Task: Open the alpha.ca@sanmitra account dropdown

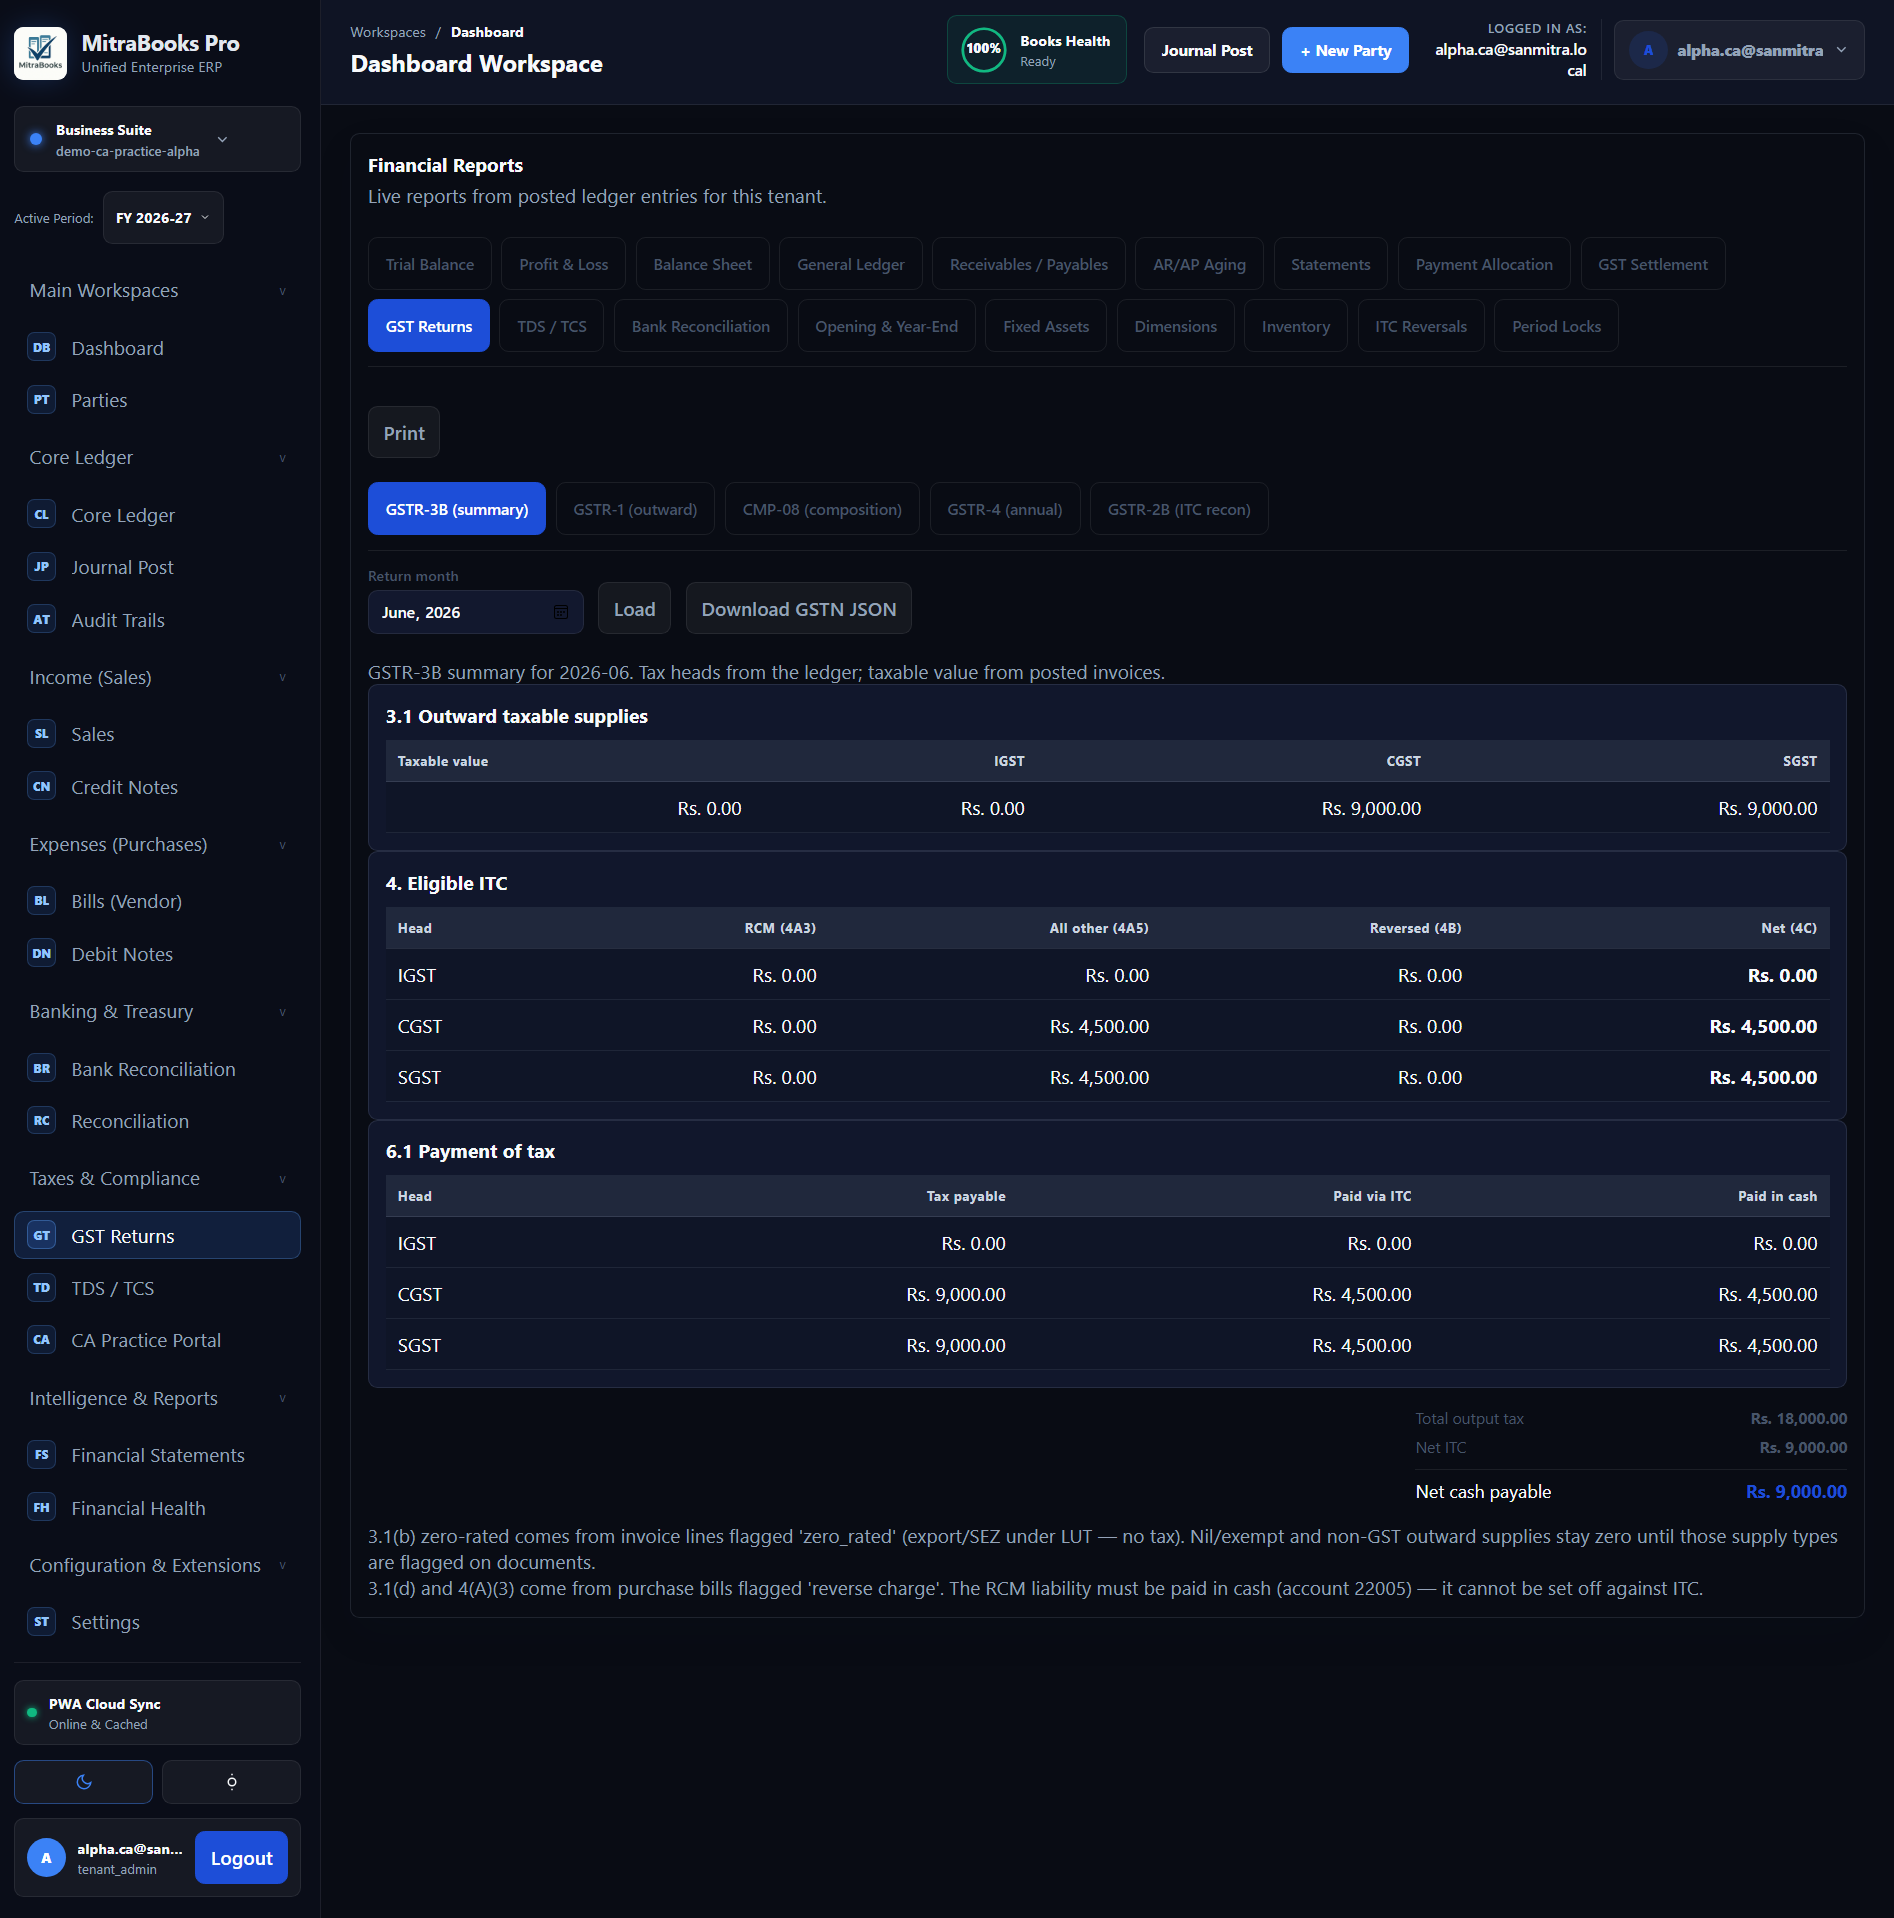Action: coord(1739,50)
